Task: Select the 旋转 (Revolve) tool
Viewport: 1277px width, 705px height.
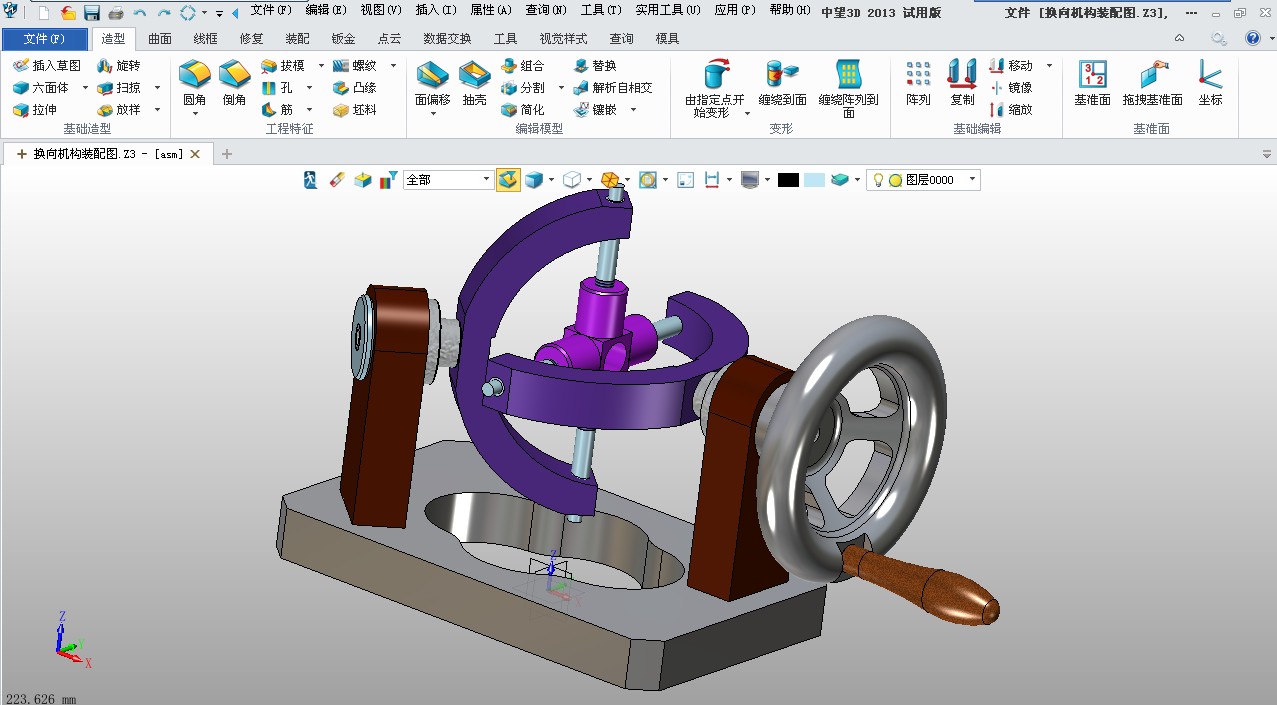Action: pyautogui.click(x=120, y=65)
